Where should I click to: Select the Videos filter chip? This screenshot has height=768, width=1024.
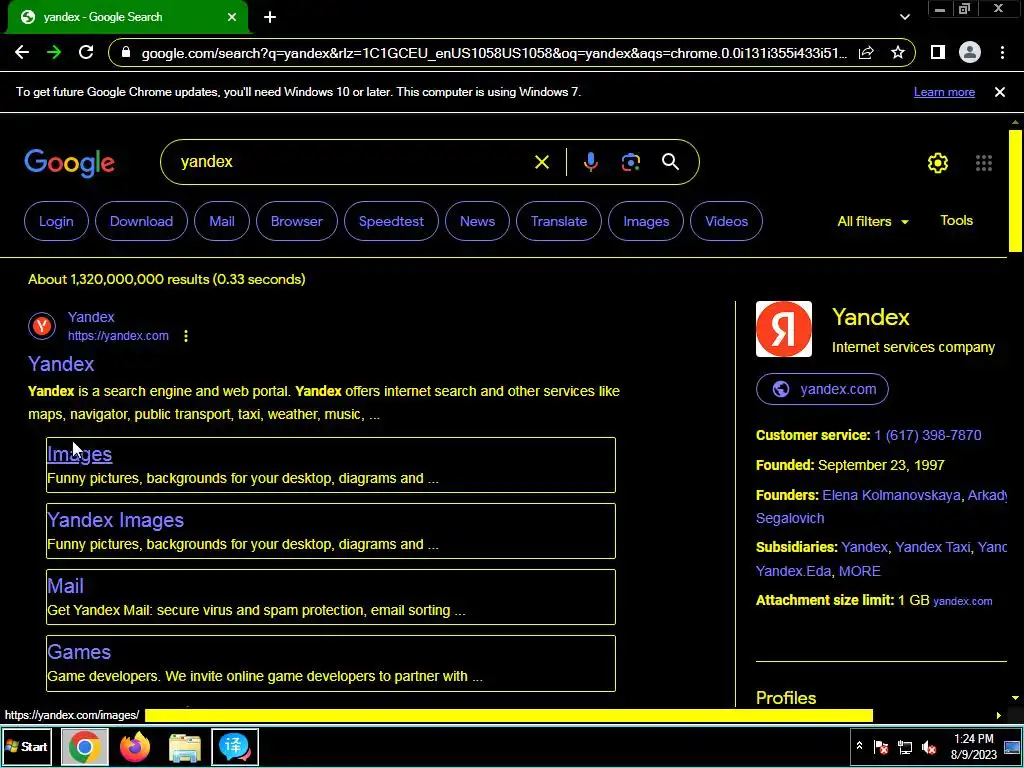726,221
